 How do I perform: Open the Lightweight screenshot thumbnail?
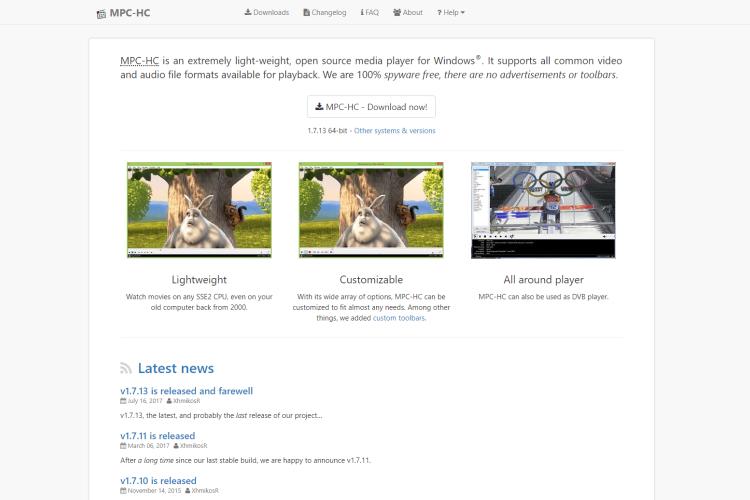[x=199, y=210]
